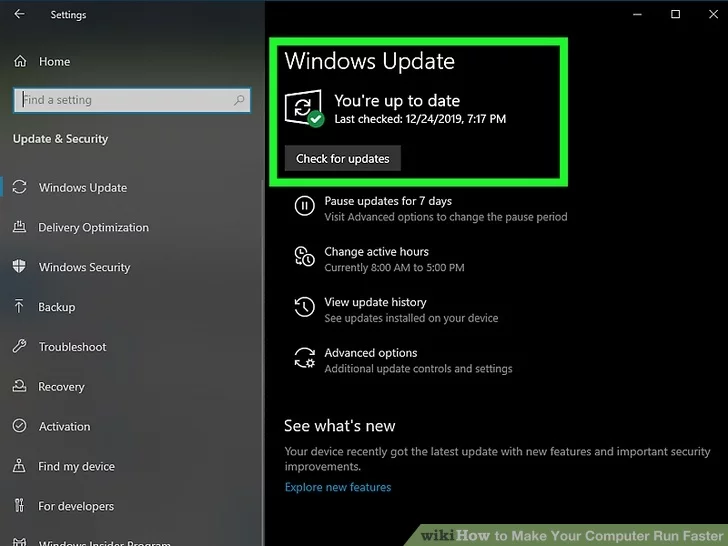Click the Home house icon

[20, 61]
